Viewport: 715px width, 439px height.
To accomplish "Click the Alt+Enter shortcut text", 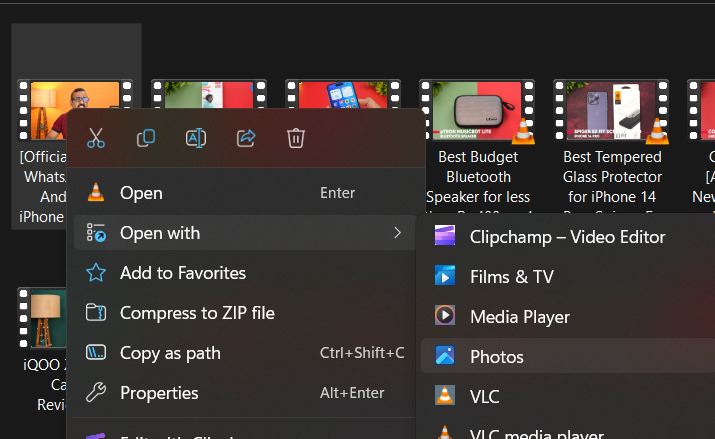I will (352, 393).
